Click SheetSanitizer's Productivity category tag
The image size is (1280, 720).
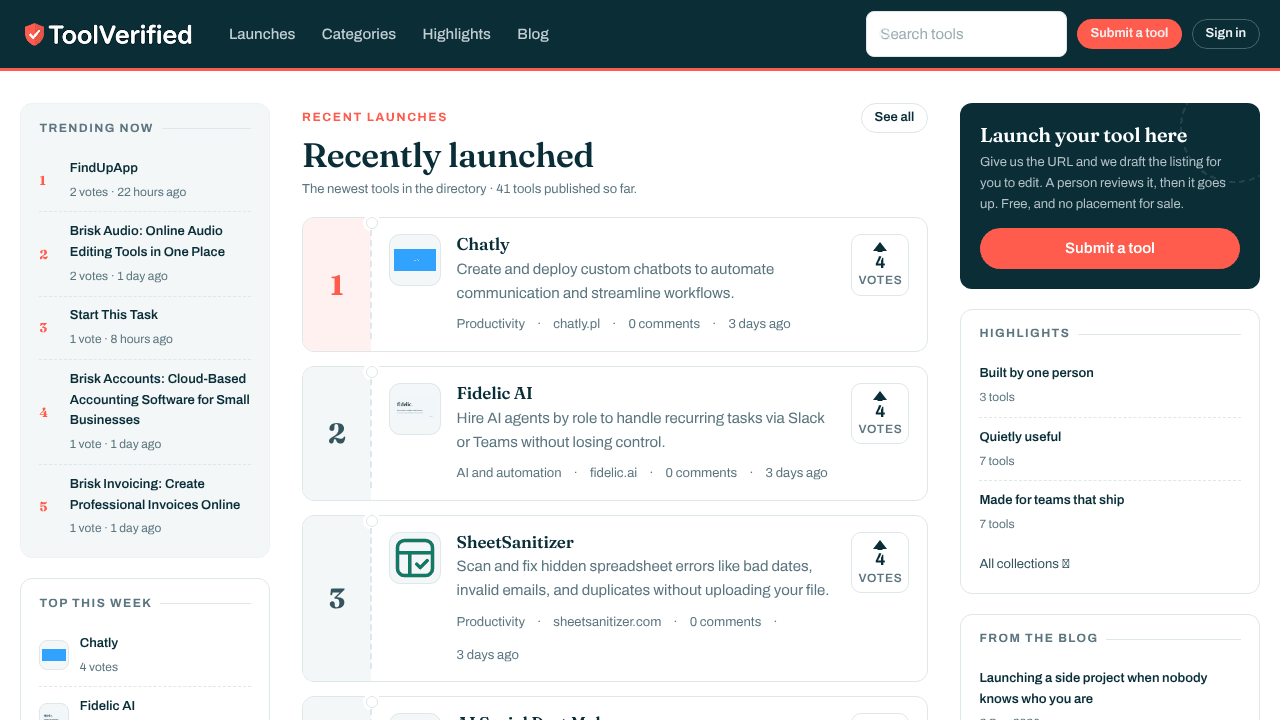[491, 622]
